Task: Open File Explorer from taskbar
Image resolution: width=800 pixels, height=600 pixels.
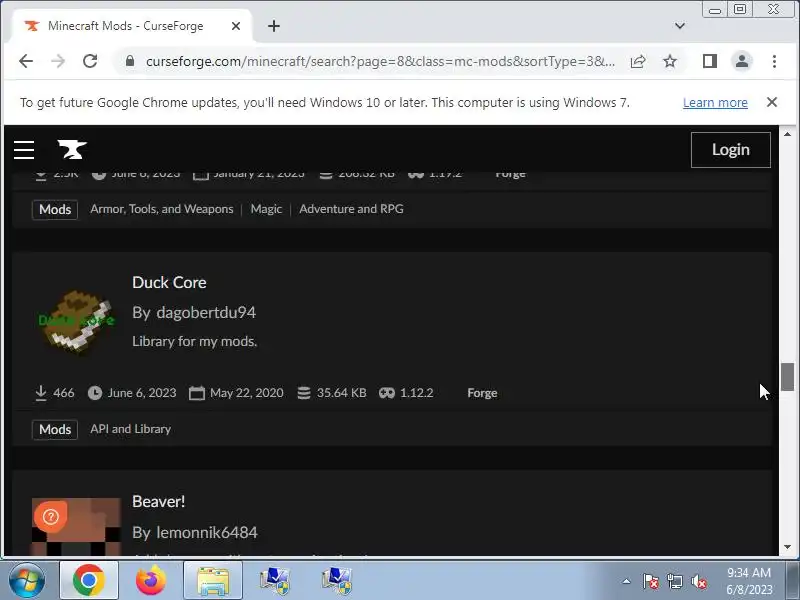Action: (x=213, y=581)
